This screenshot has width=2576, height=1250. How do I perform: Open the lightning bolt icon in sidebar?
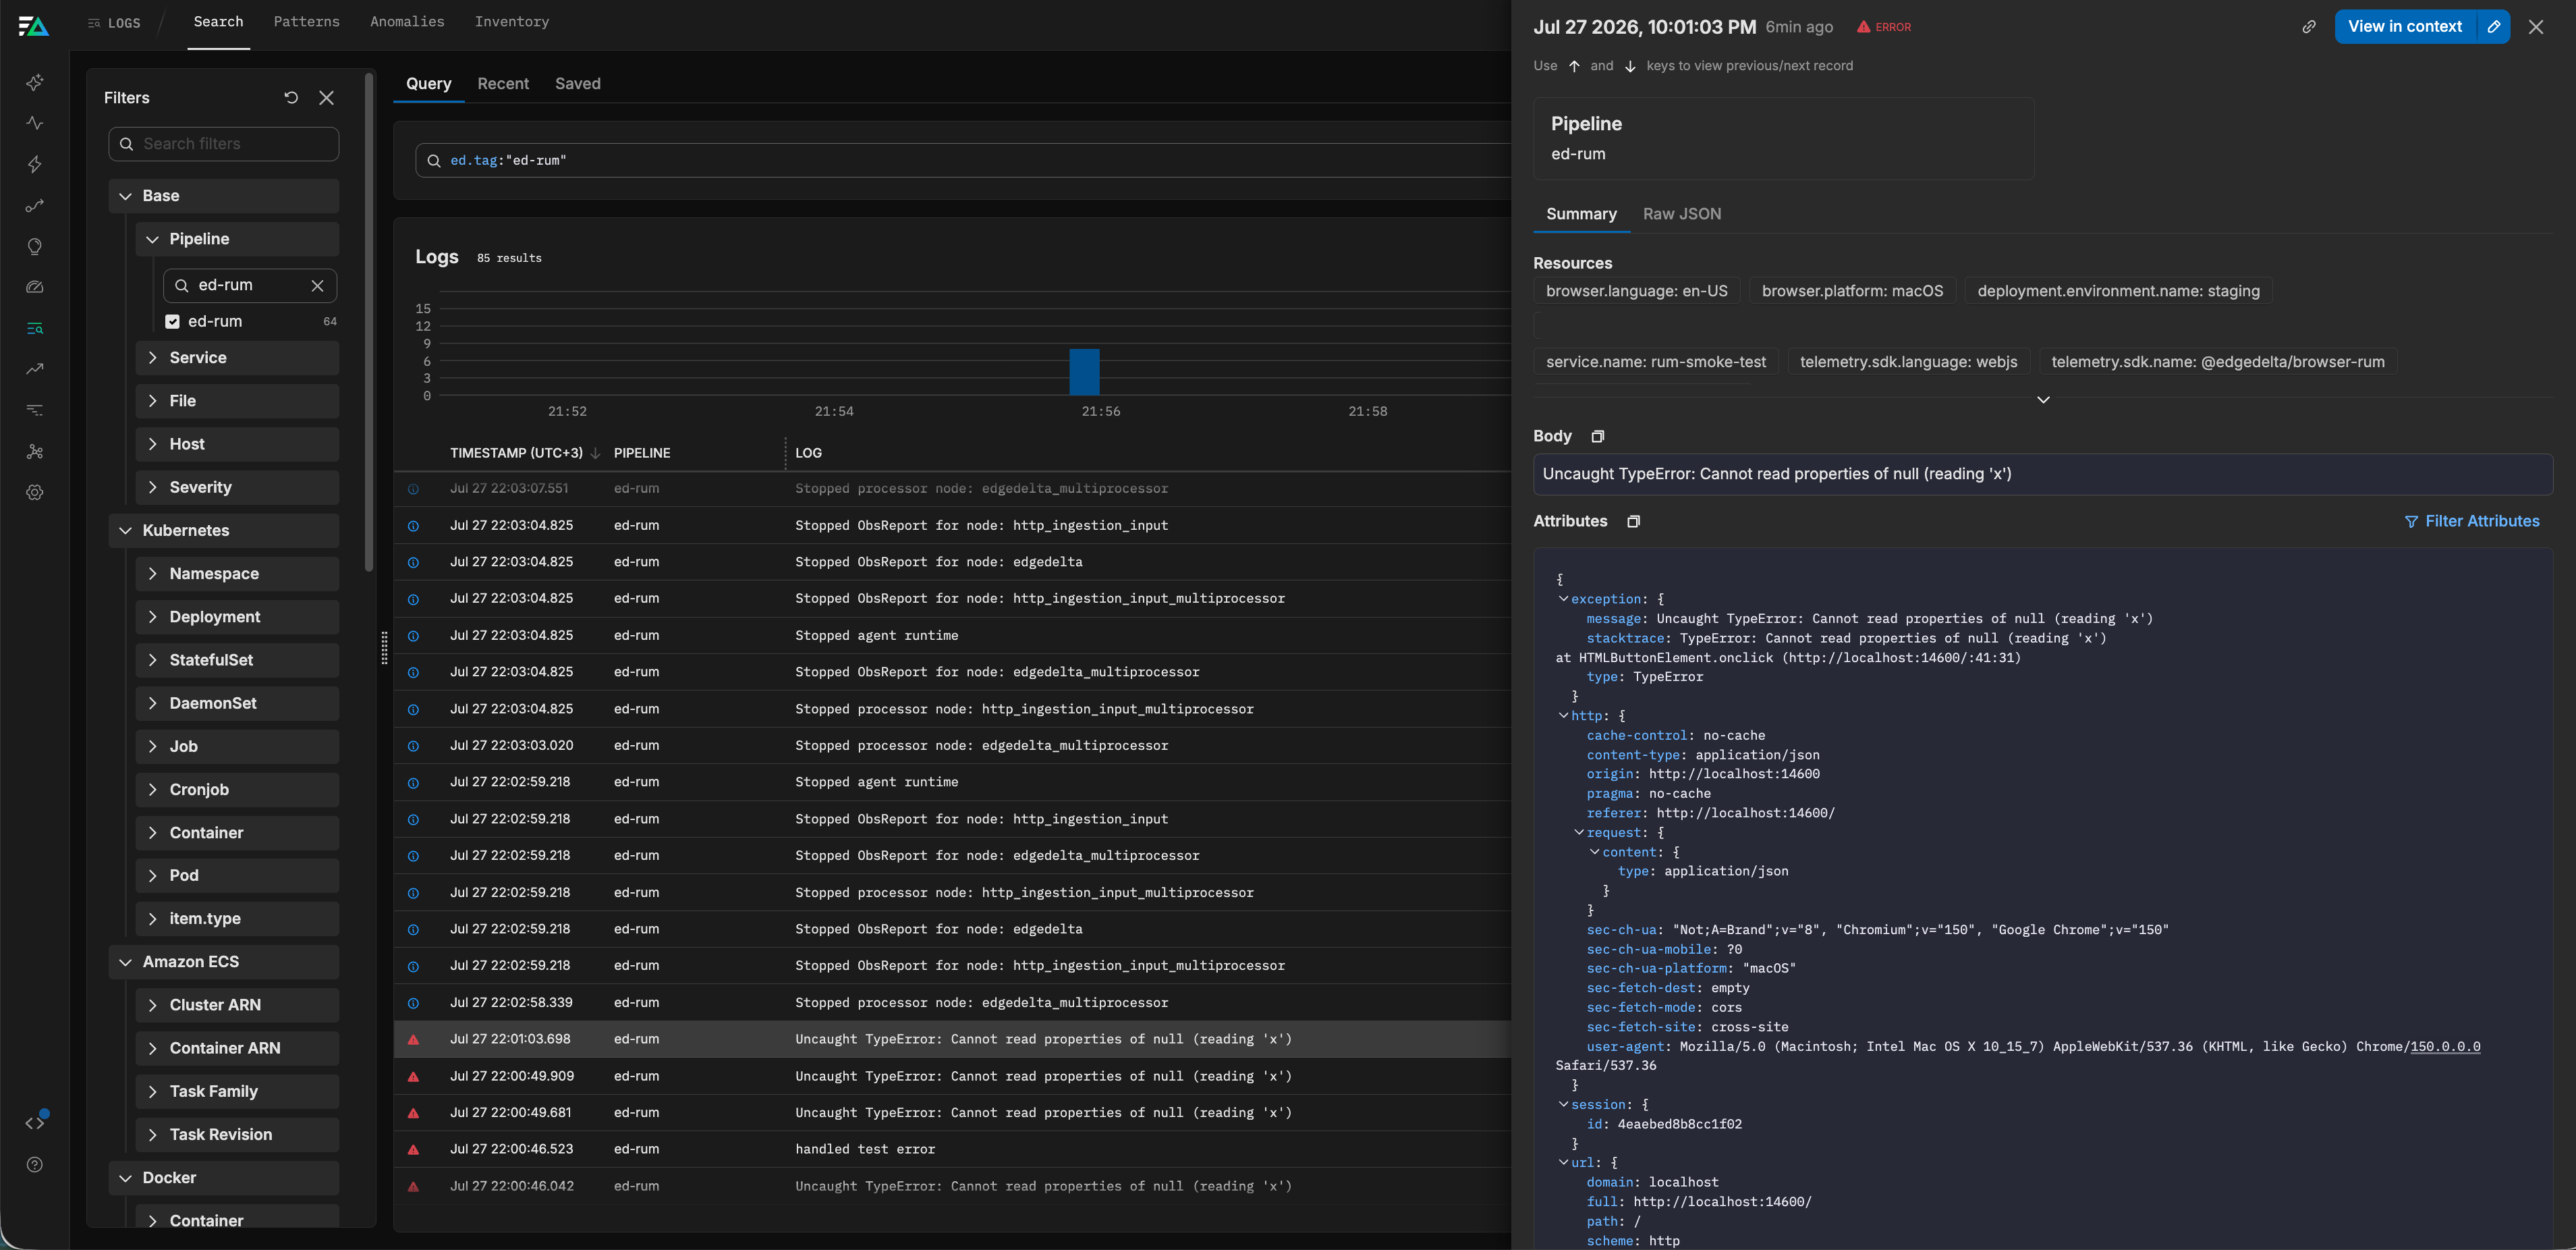(35, 164)
